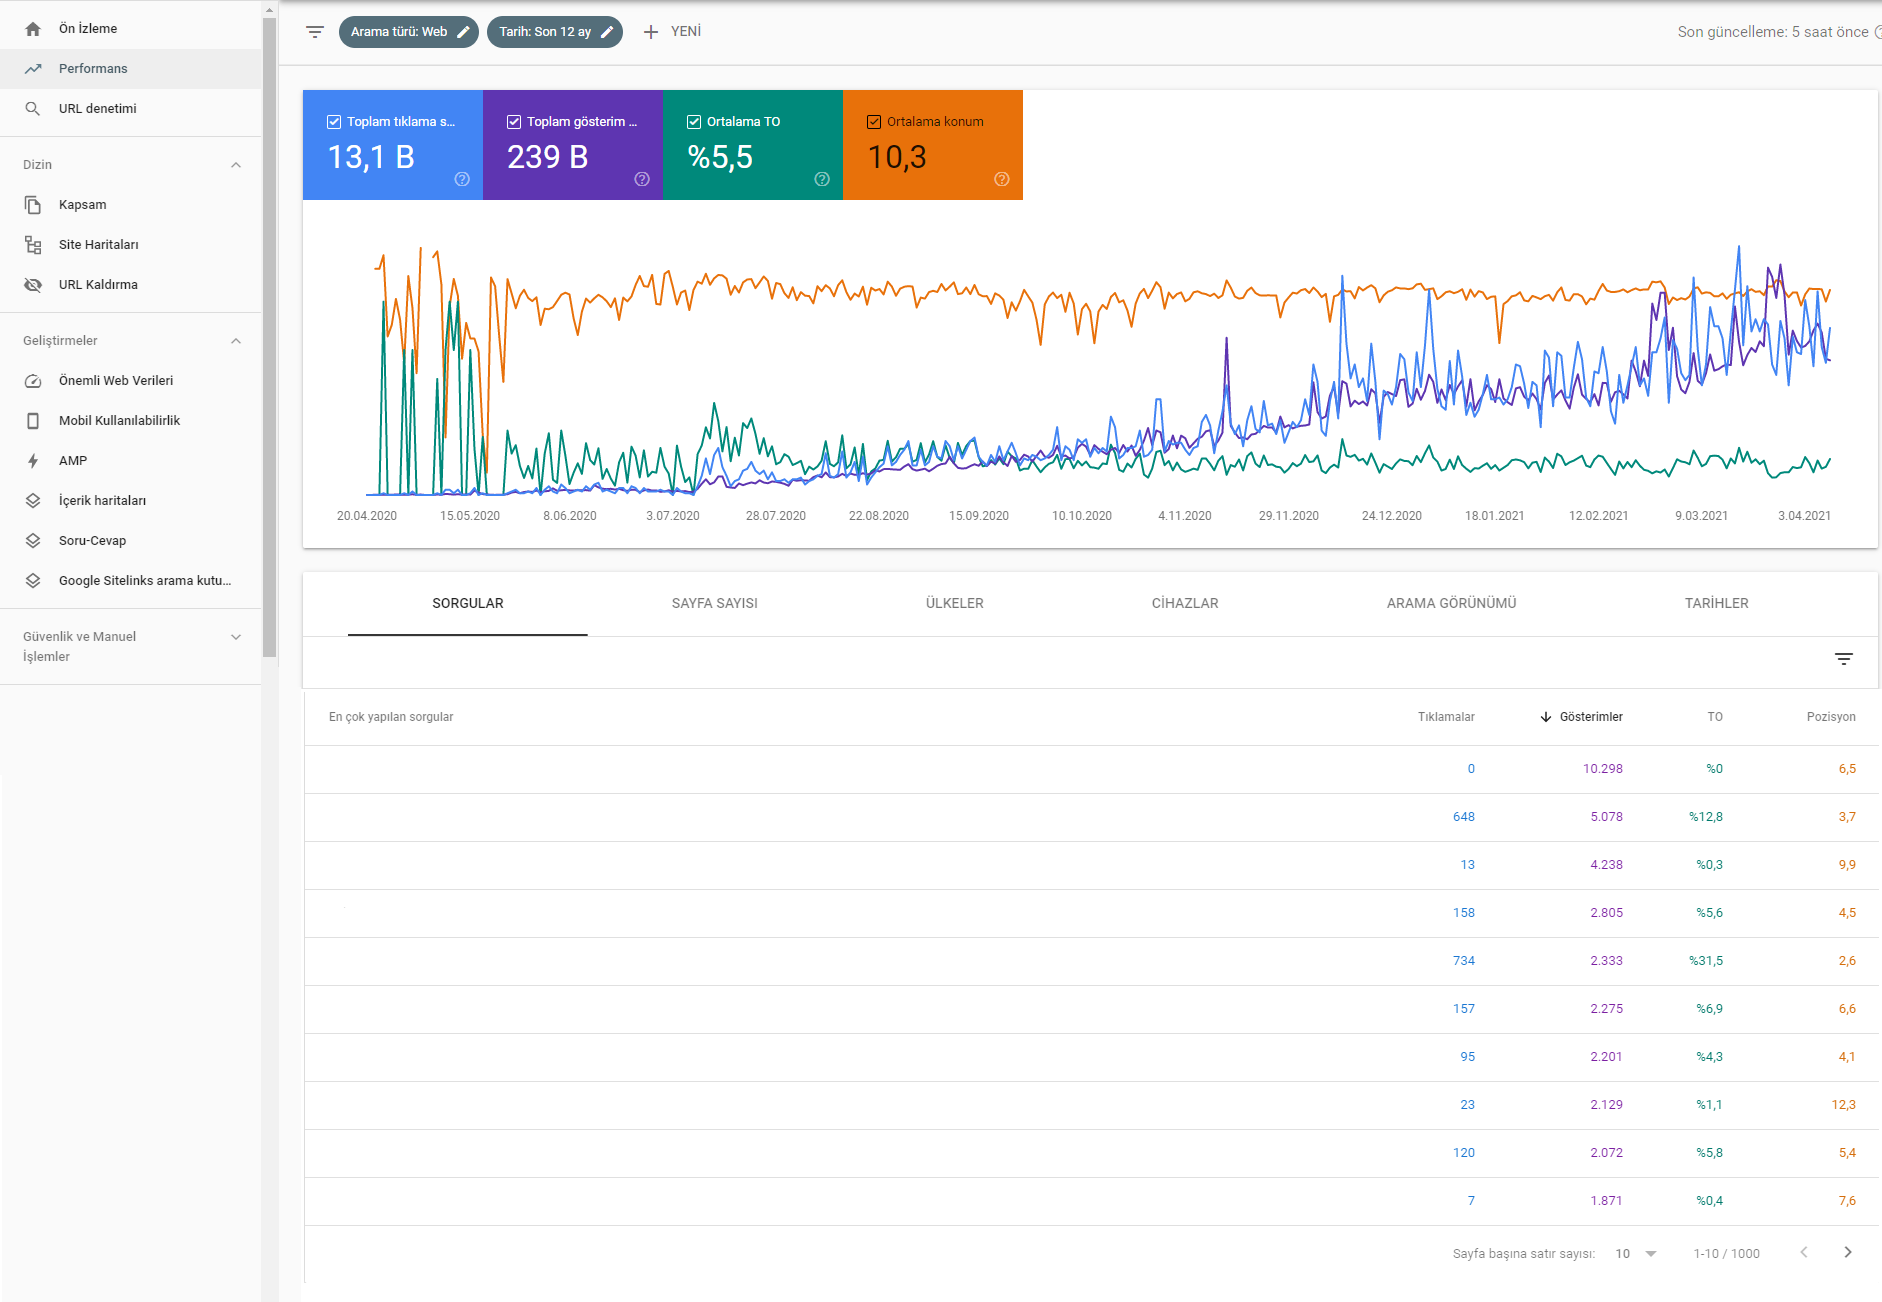Collapse the Dizin section
The image size is (1882, 1302).
click(x=236, y=165)
